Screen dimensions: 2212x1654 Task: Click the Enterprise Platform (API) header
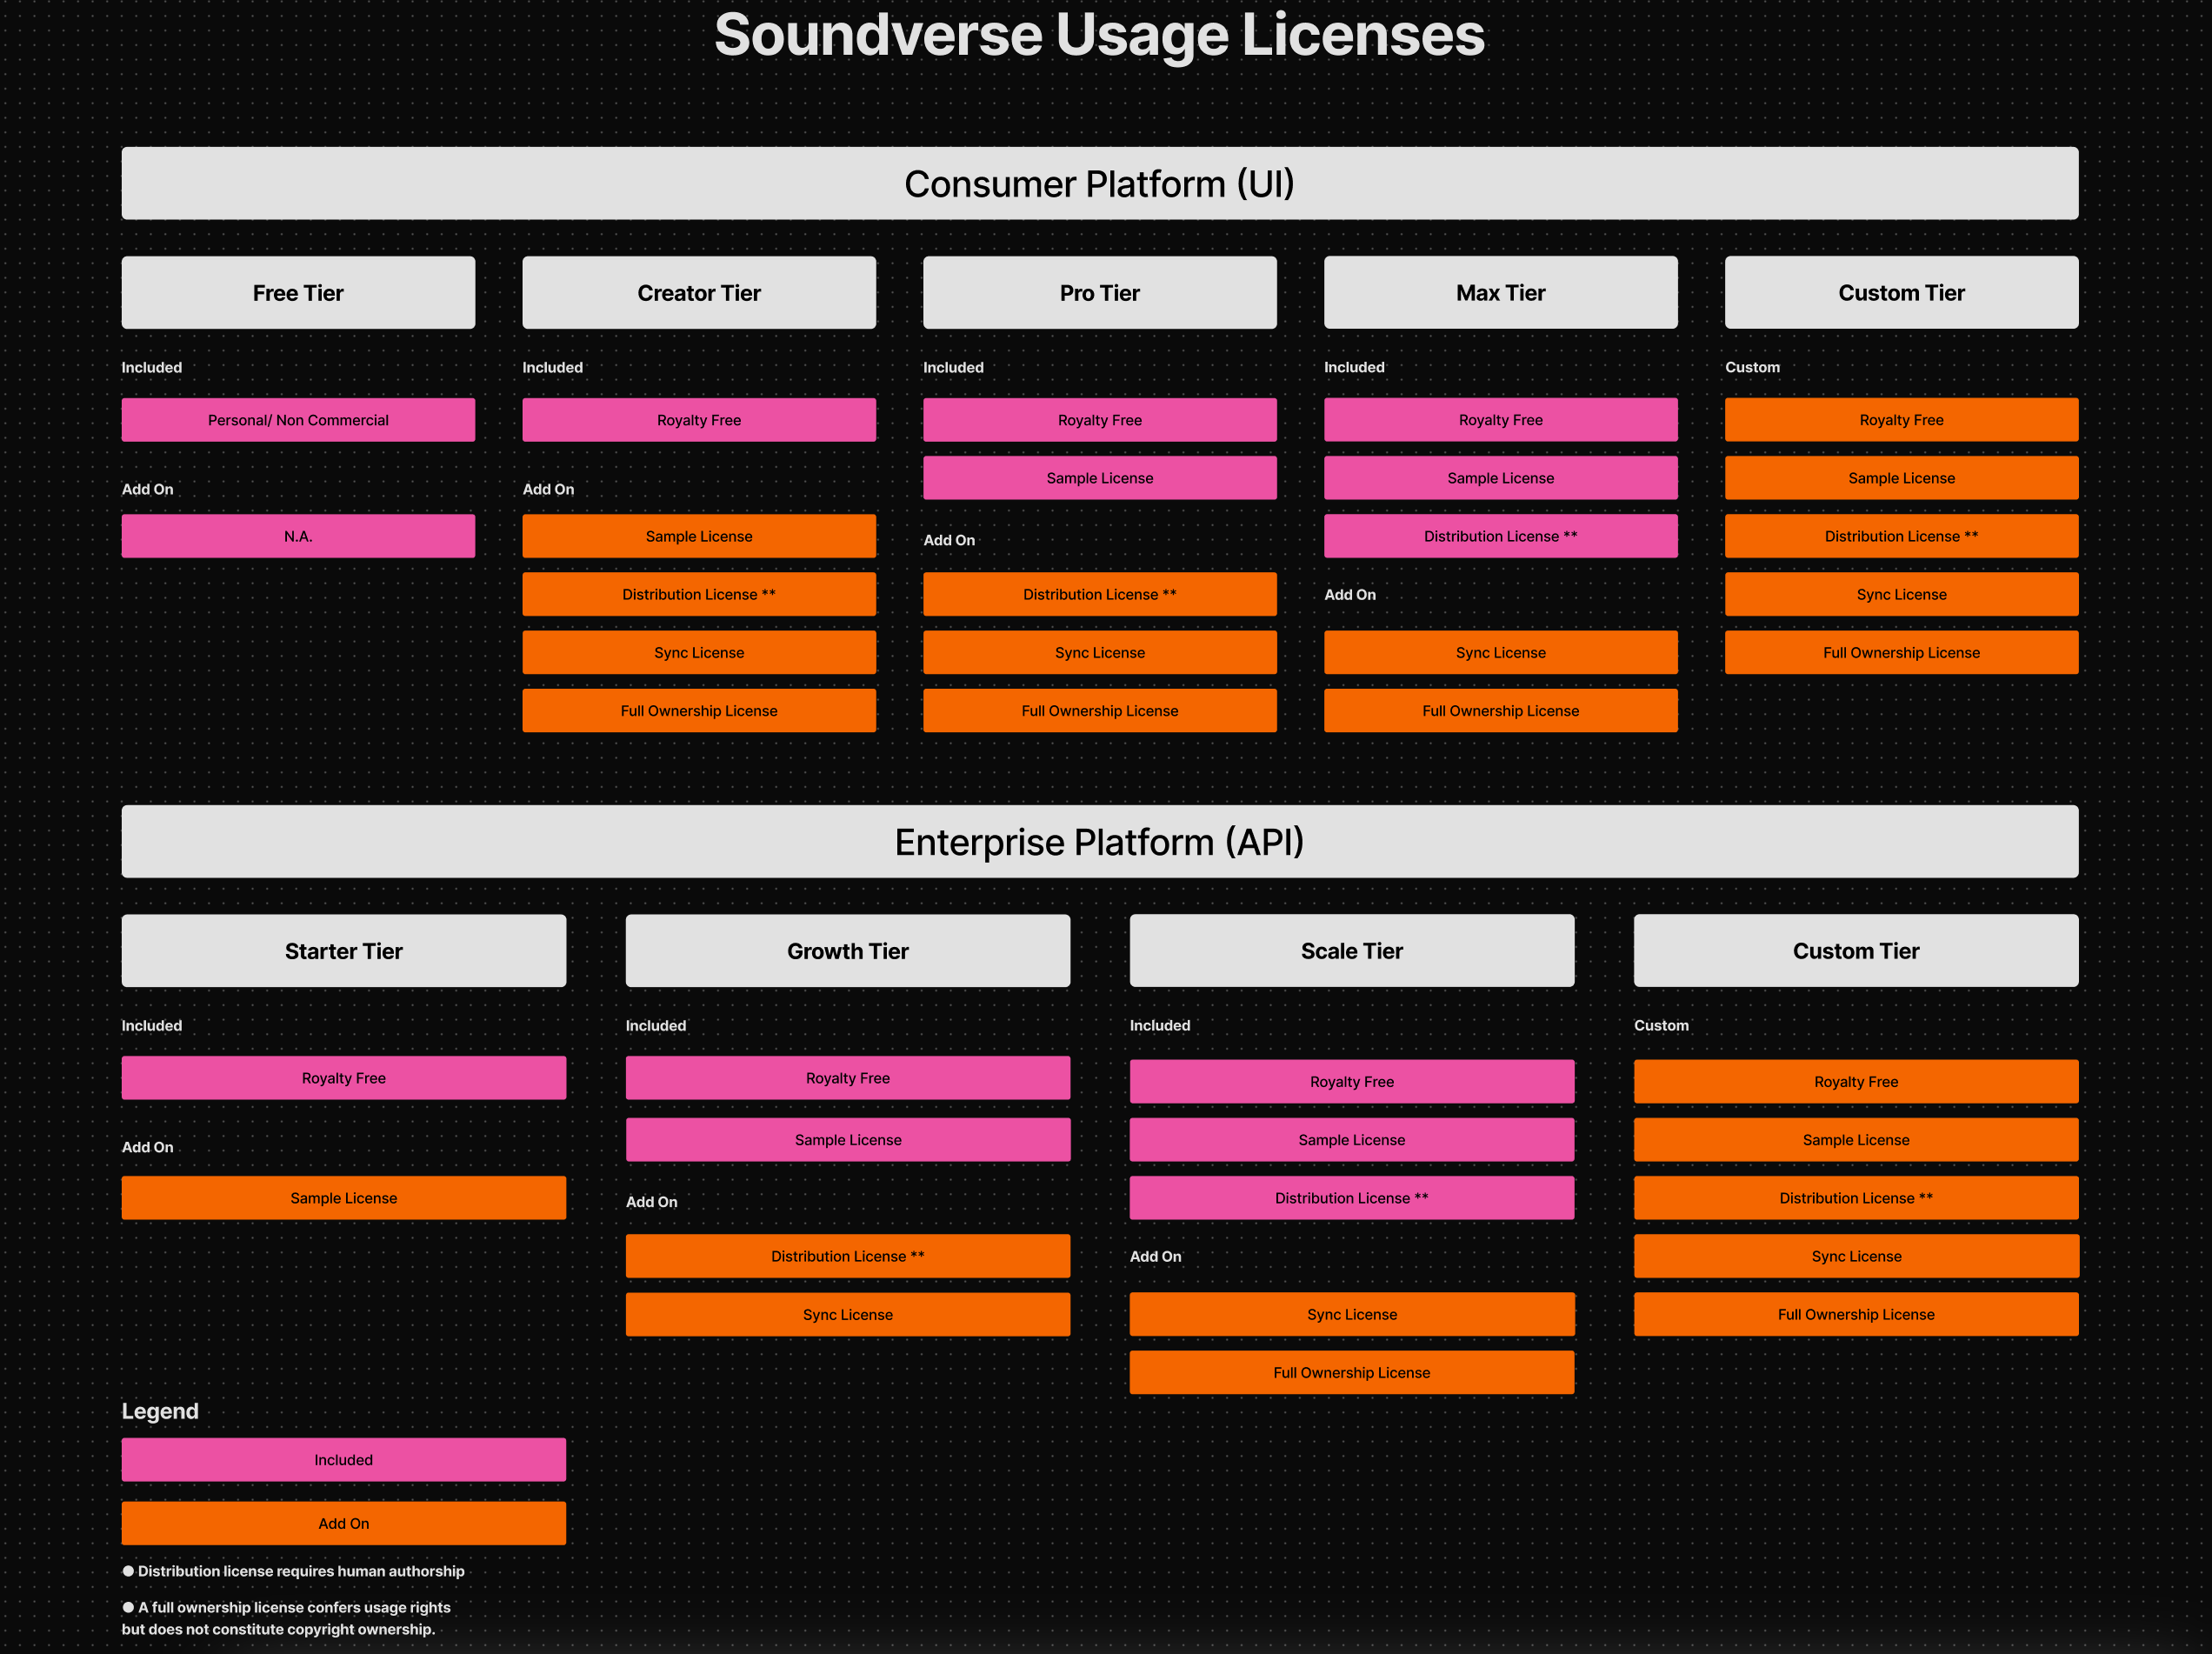point(1099,842)
